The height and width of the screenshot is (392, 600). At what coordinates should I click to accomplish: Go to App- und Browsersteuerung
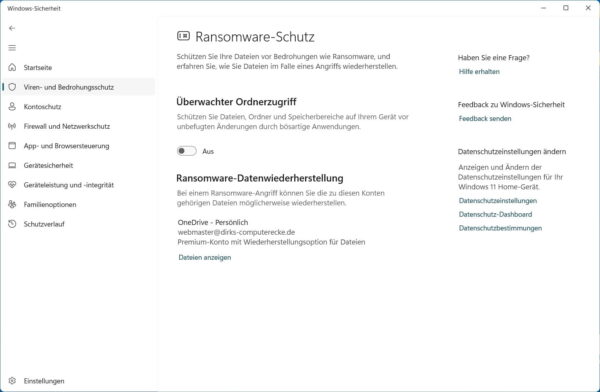point(79,145)
